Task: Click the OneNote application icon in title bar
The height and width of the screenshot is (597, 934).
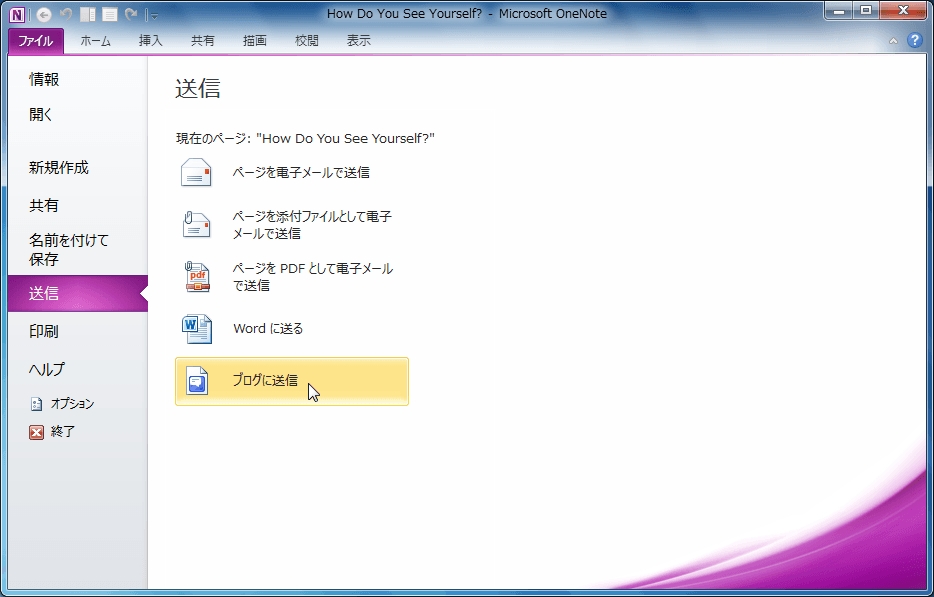Action: coord(17,14)
